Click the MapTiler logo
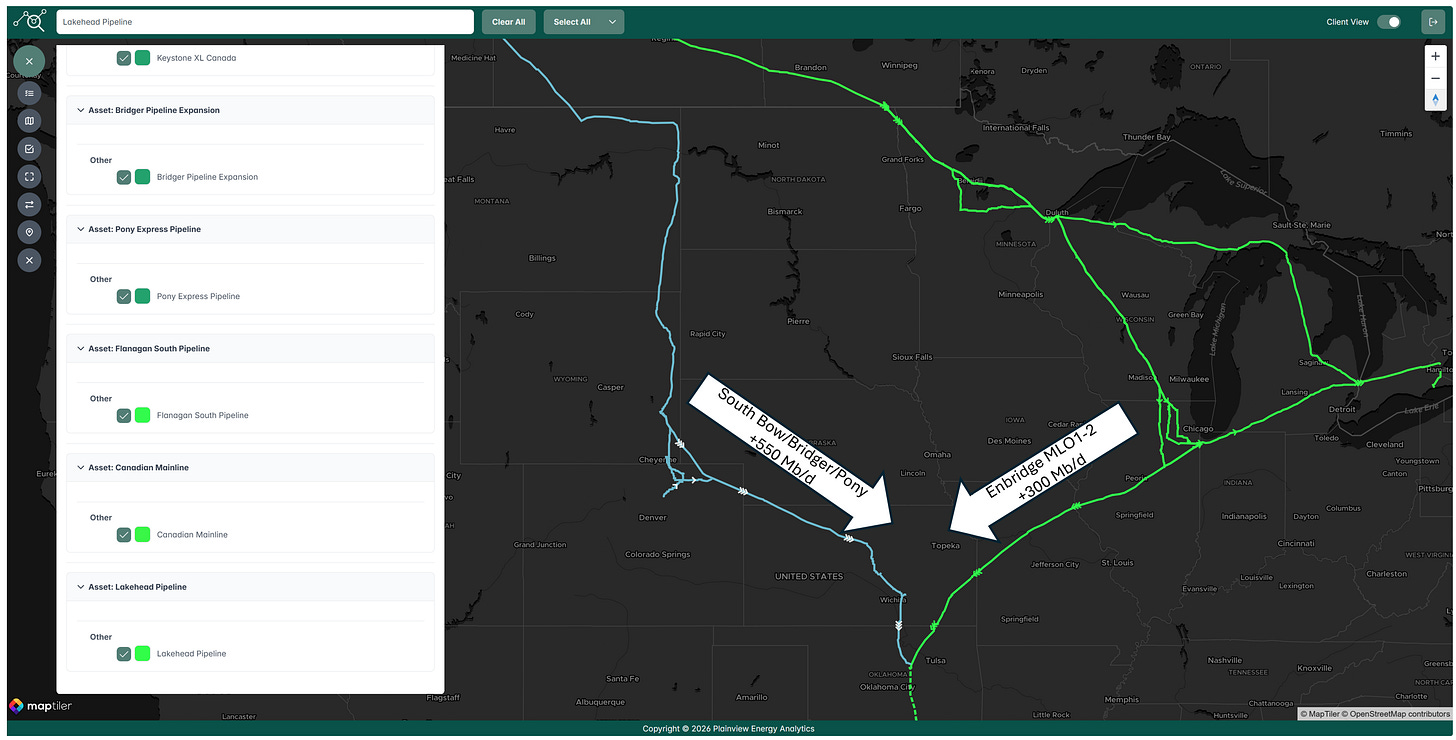The width and height of the screenshot is (1456, 740). pyautogui.click(x=41, y=706)
